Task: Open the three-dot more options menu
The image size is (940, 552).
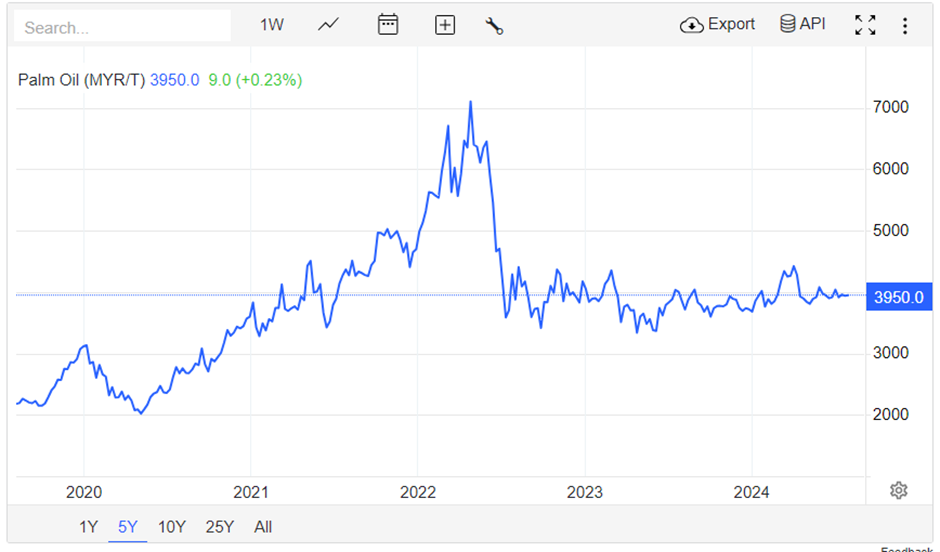Action: [905, 26]
